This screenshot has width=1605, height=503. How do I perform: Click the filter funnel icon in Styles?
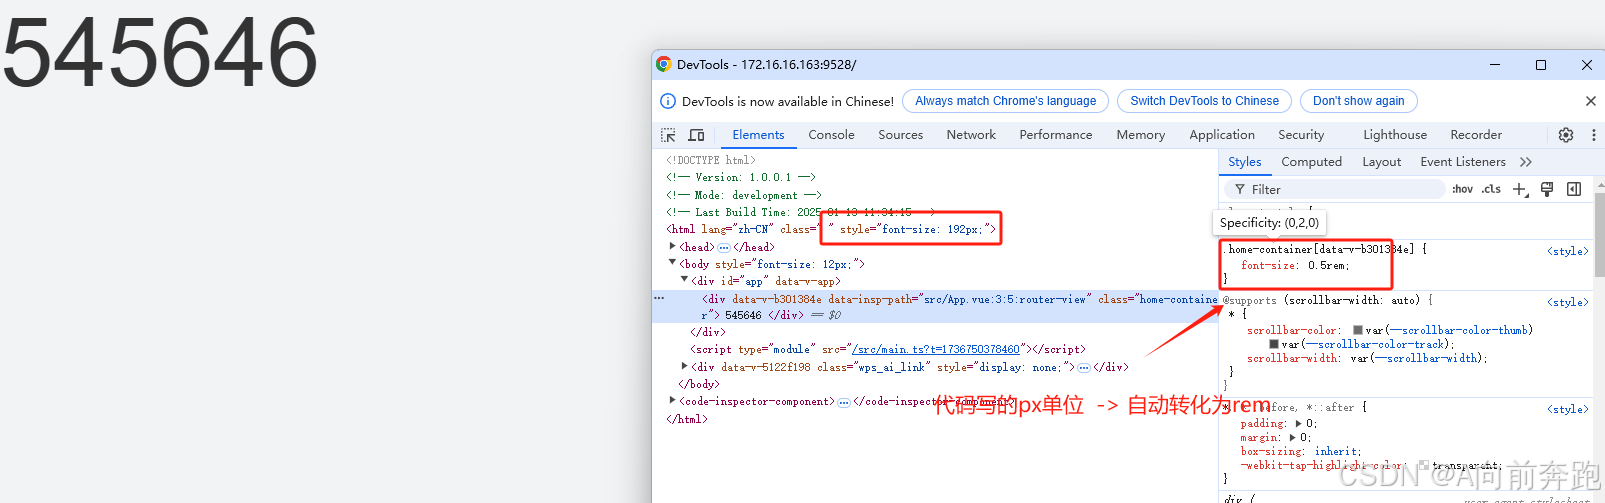tap(1240, 189)
